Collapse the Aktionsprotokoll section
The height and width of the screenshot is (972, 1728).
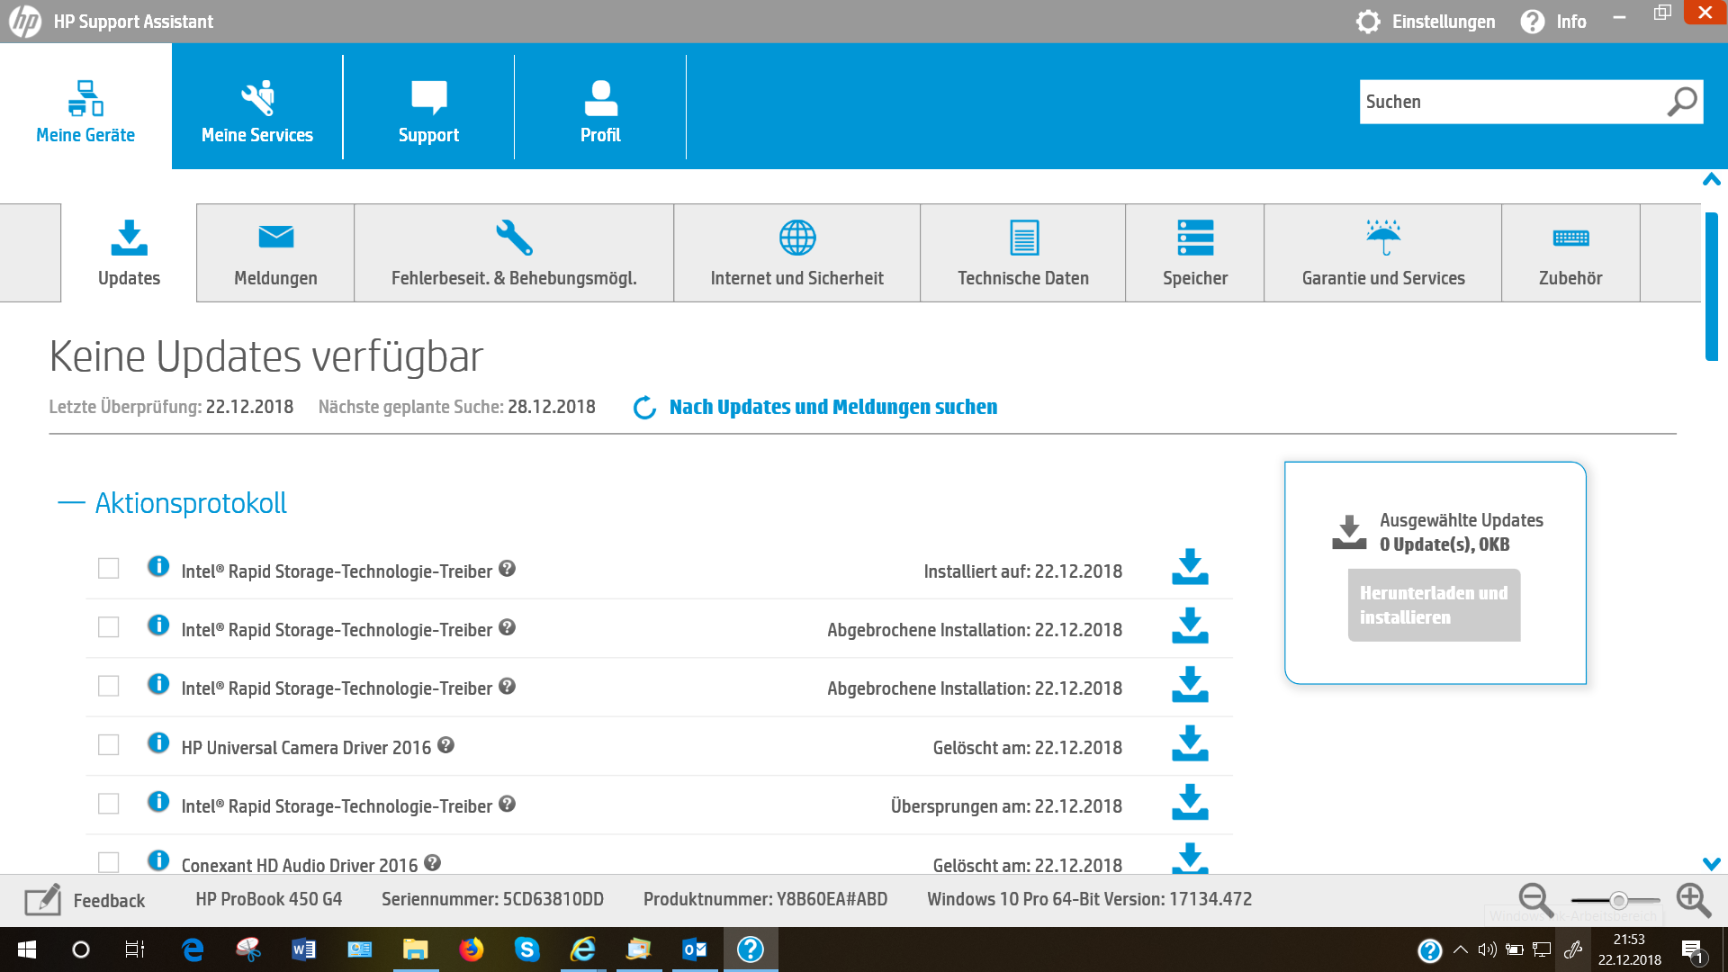tap(71, 503)
